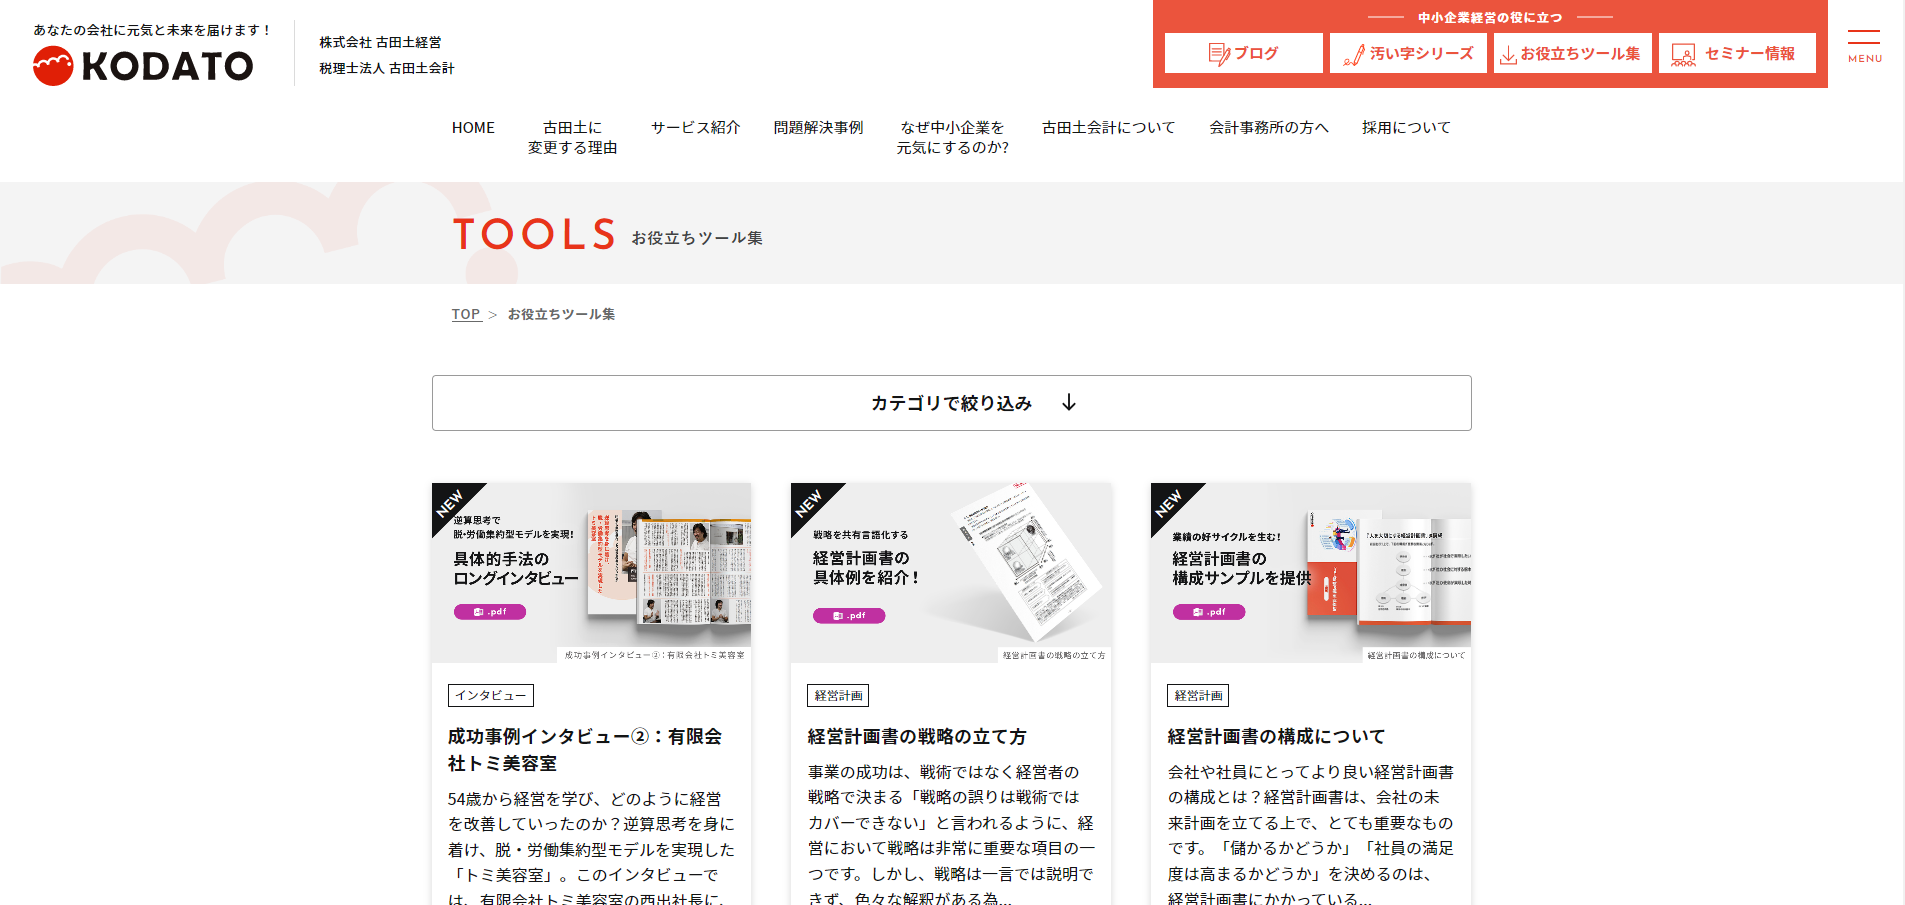The height and width of the screenshot is (905, 1905).
Task: Click the download icon for お役立ちツール集
Action: click(x=1508, y=55)
